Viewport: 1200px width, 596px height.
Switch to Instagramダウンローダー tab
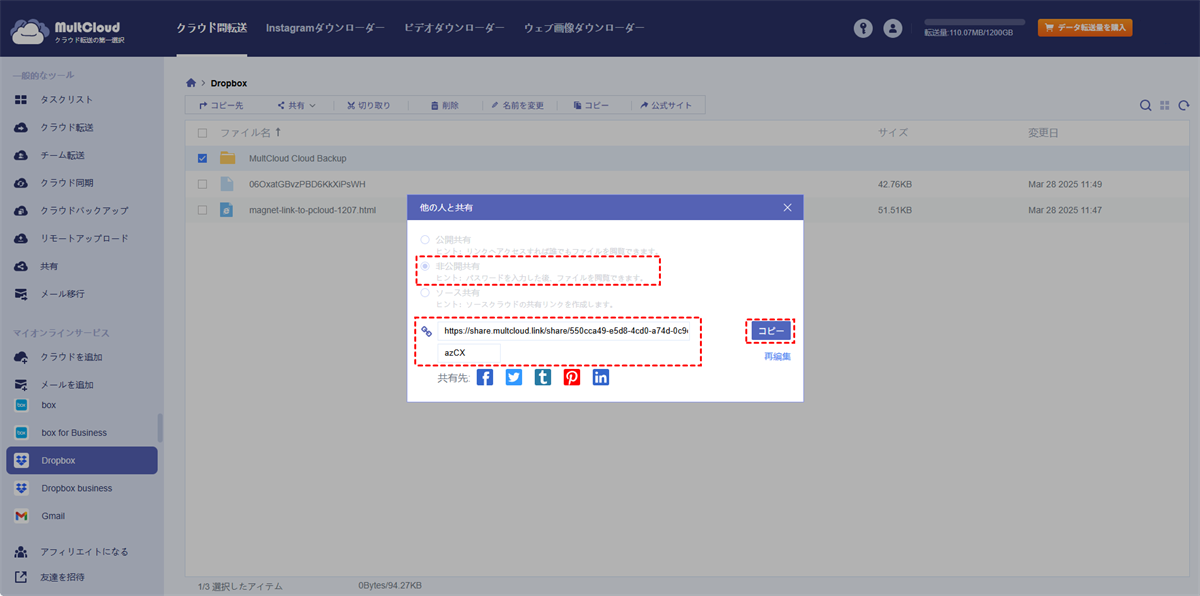(x=325, y=29)
